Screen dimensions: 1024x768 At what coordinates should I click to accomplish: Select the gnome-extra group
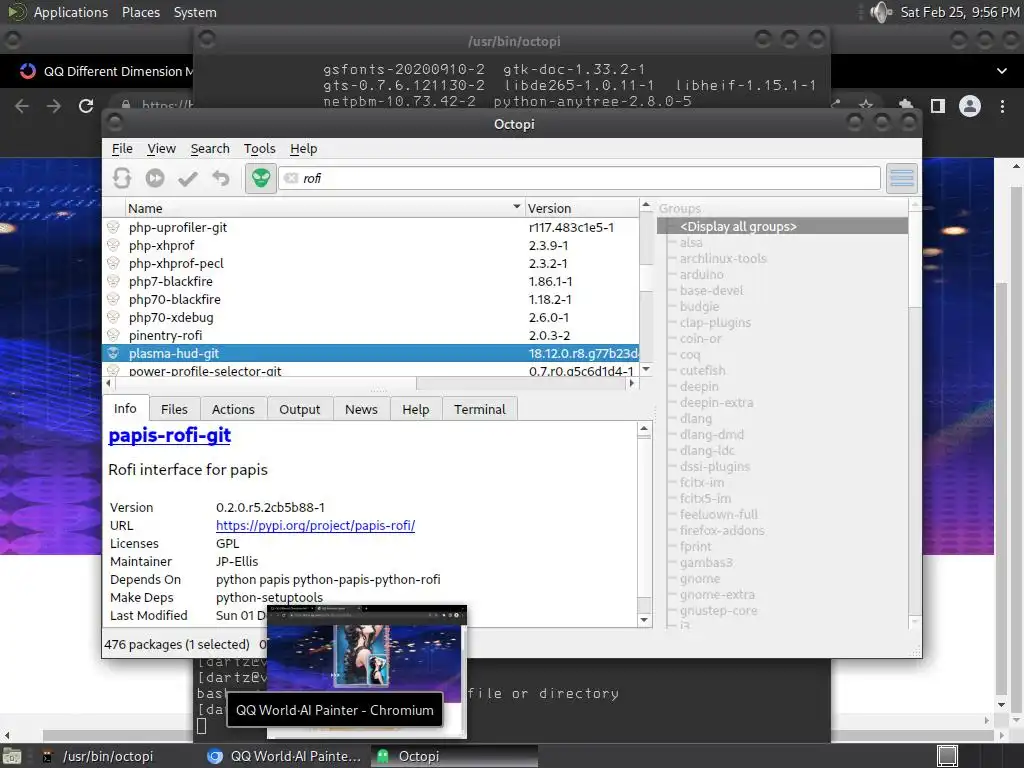tap(717, 595)
